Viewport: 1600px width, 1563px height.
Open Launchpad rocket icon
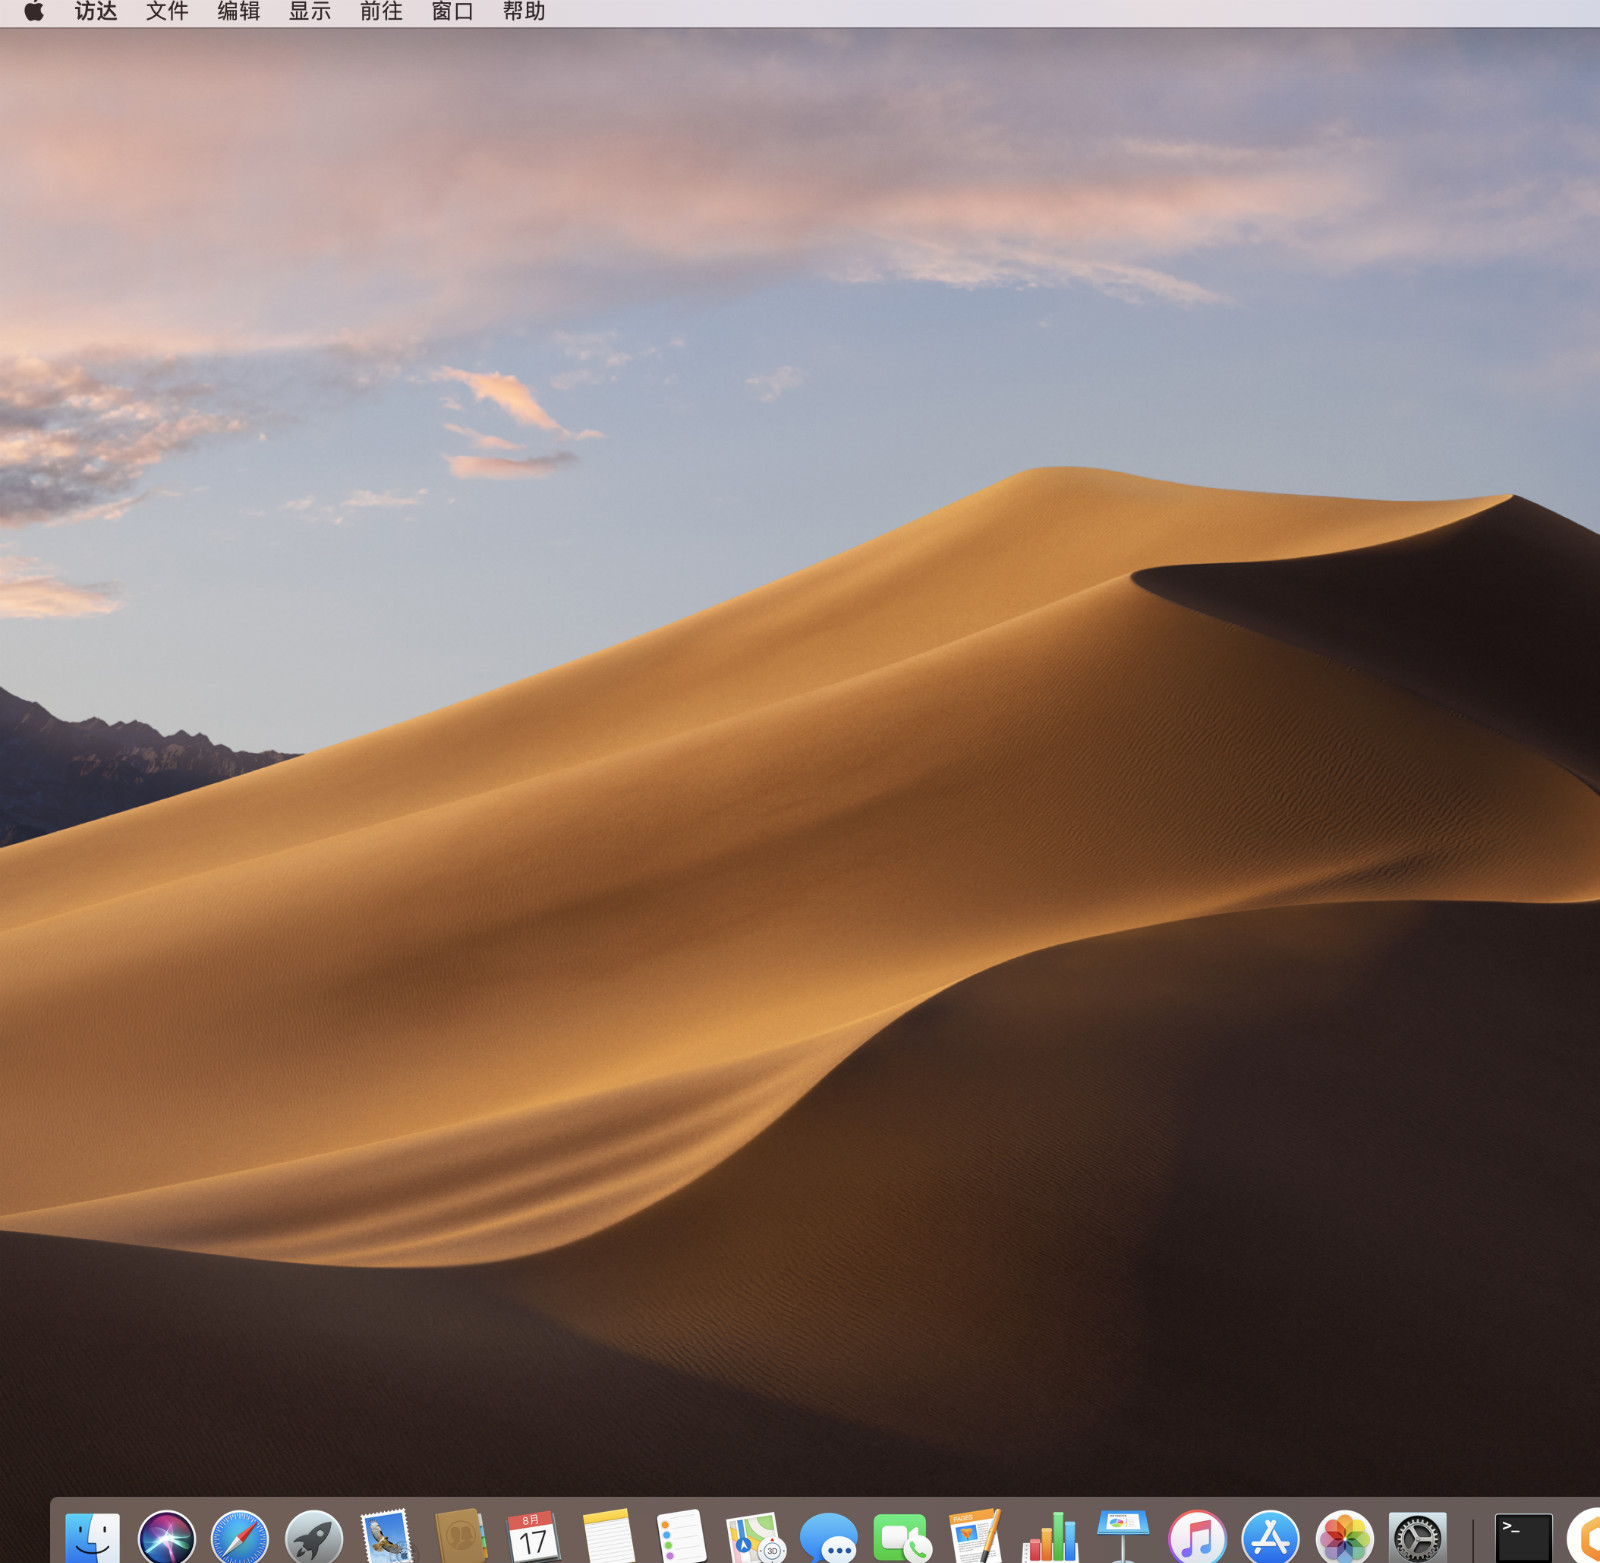[x=314, y=1537]
